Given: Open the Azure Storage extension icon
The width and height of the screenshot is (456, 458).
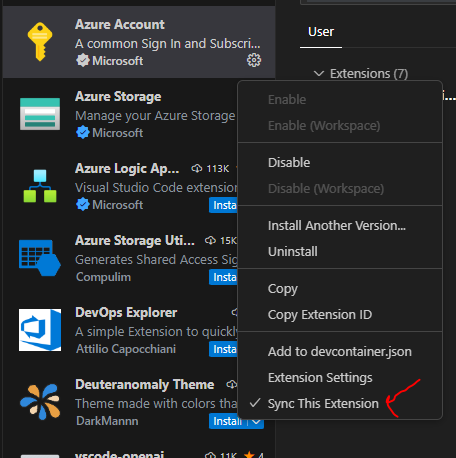Looking at the screenshot, I should [x=40, y=114].
